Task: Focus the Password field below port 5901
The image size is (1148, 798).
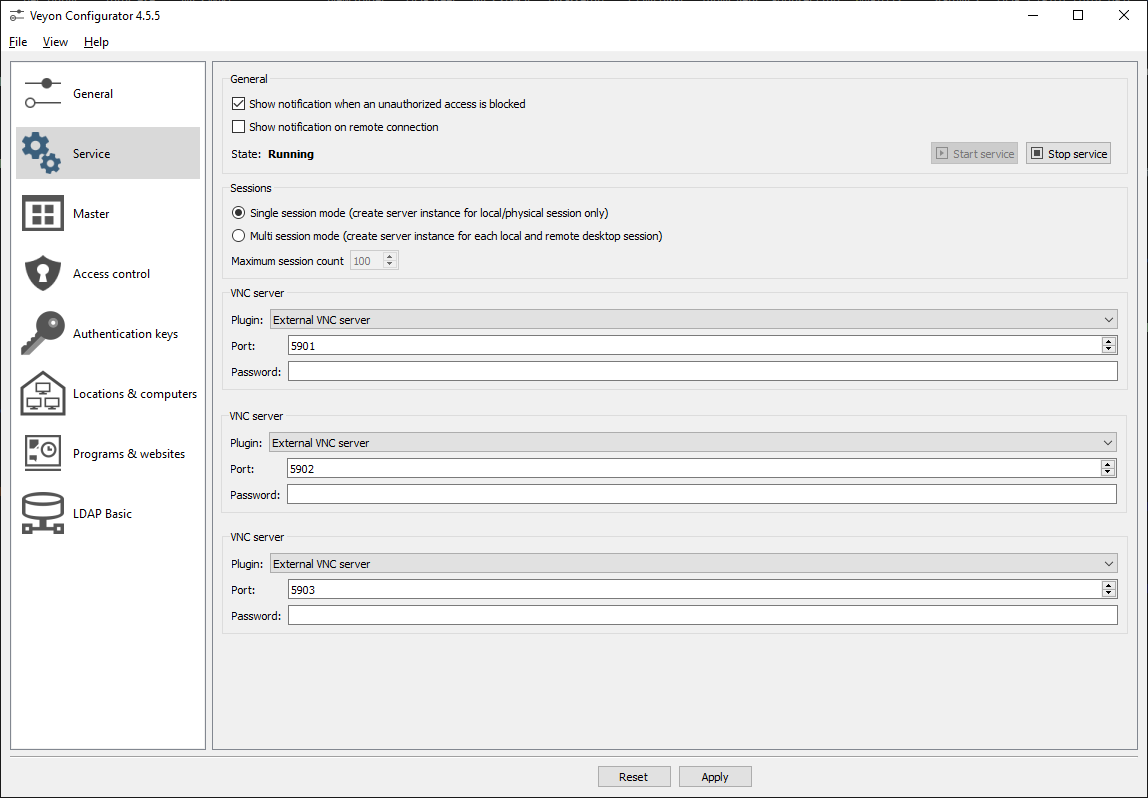Action: pos(703,371)
